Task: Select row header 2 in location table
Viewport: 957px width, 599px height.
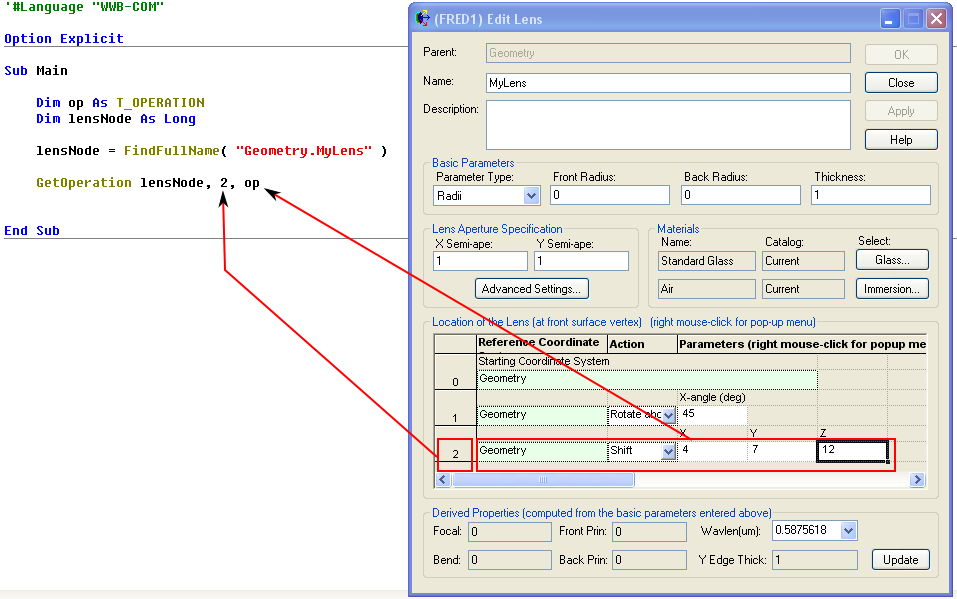Action: tap(455, 455)
